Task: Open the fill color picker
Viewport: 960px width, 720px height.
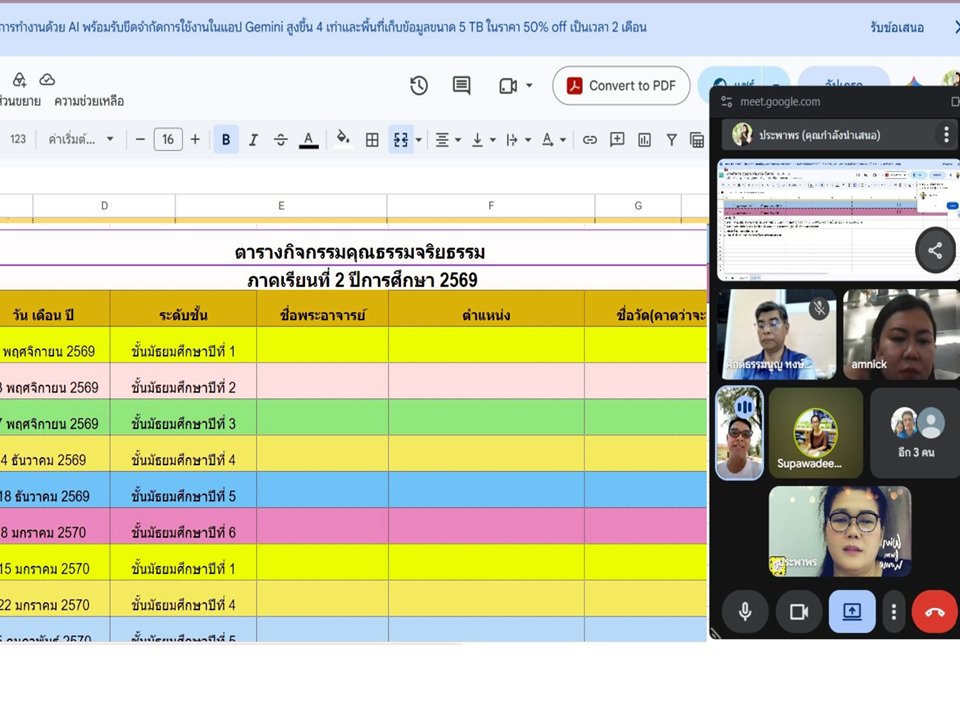Action: 343,138
